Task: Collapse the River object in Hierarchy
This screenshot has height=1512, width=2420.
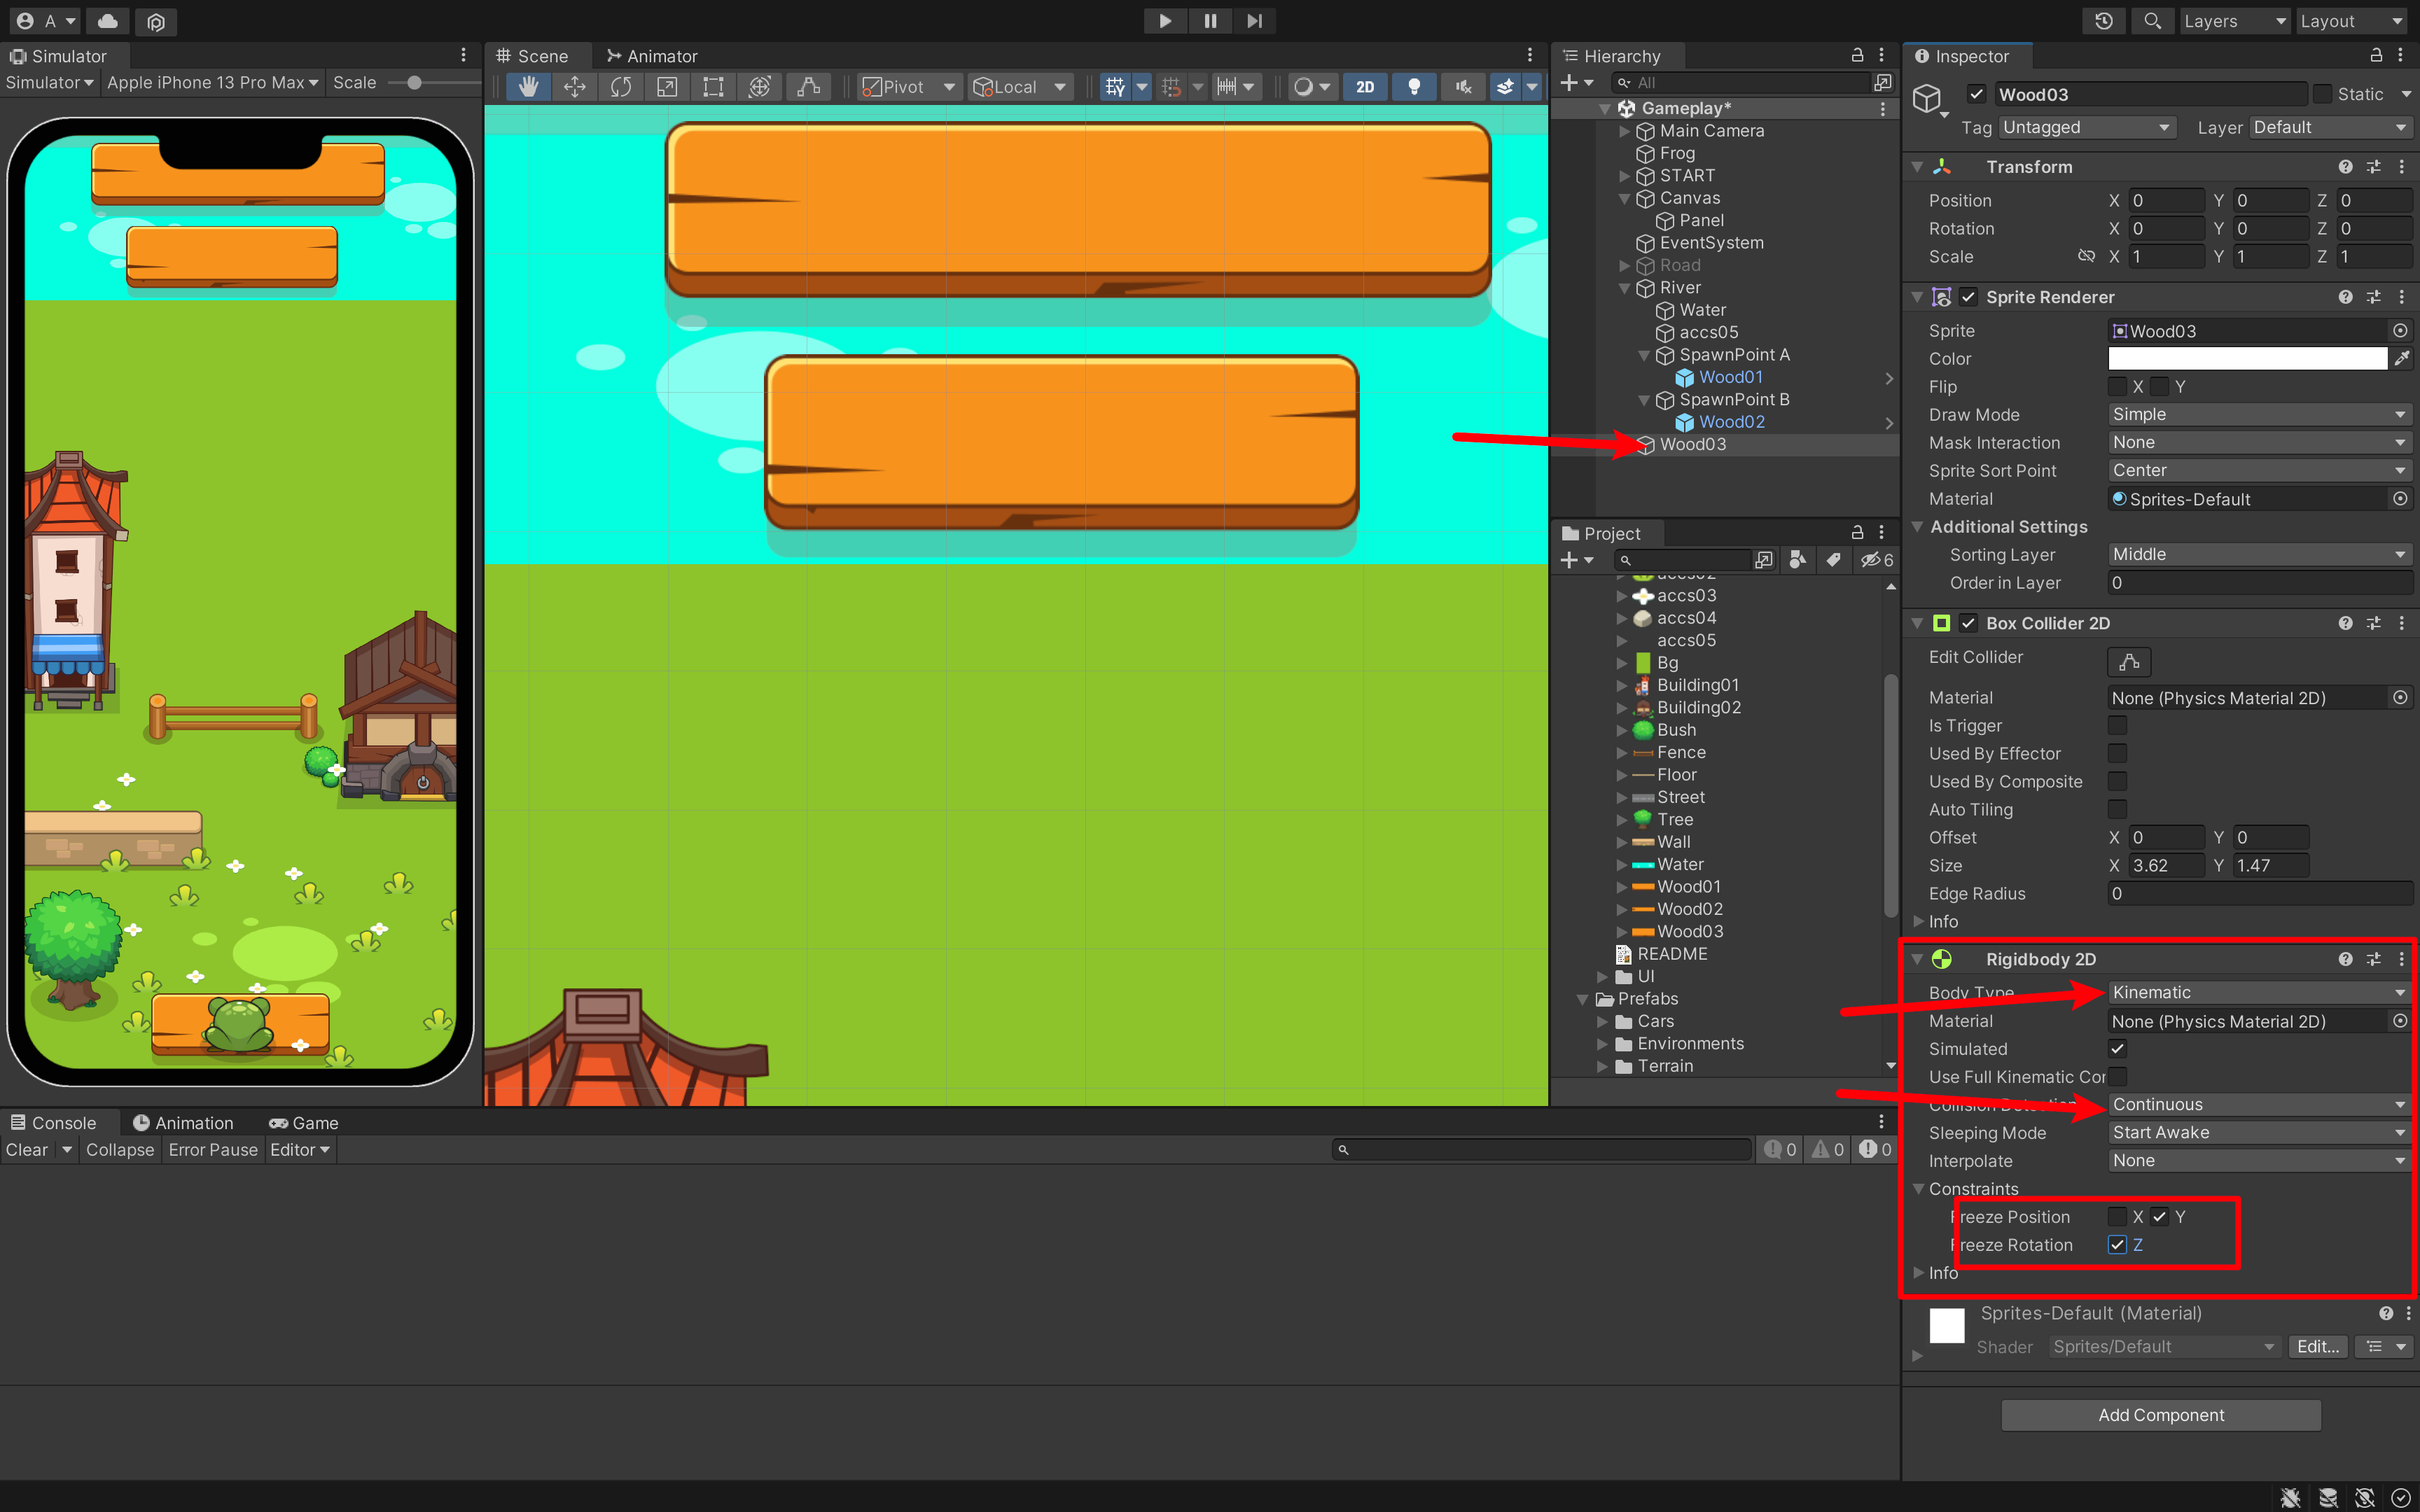Action: point(1625,288)
